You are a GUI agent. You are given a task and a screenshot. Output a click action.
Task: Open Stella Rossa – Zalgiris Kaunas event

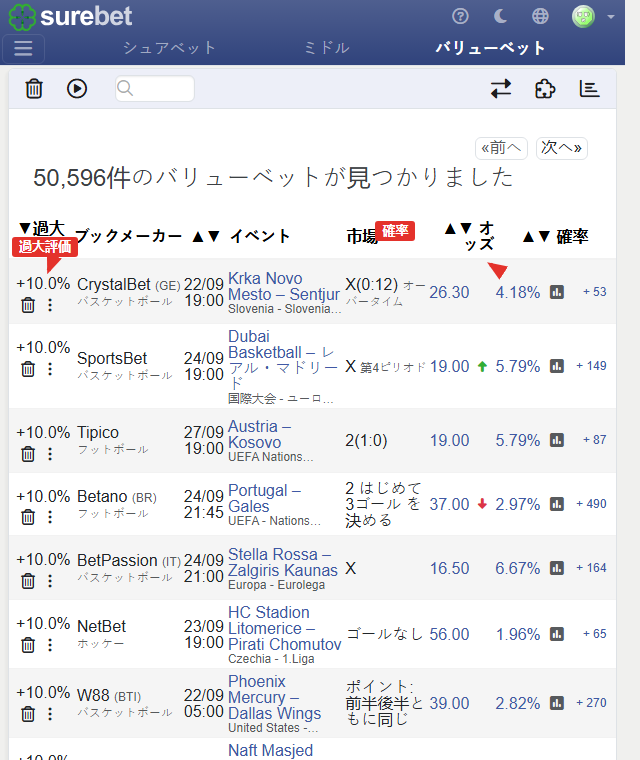pyautogui.click(x=283, y=562)
